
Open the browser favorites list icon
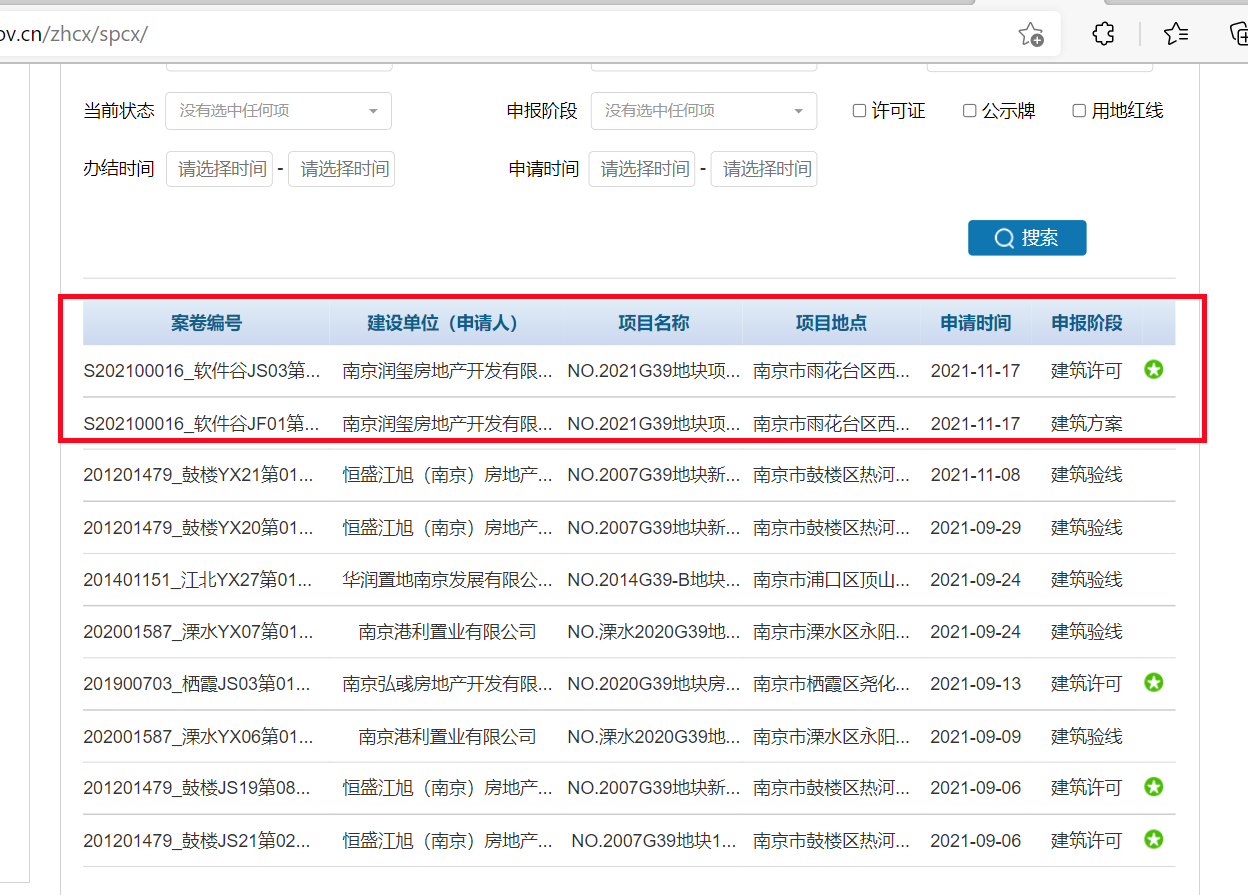click(x=1176, y=34)
